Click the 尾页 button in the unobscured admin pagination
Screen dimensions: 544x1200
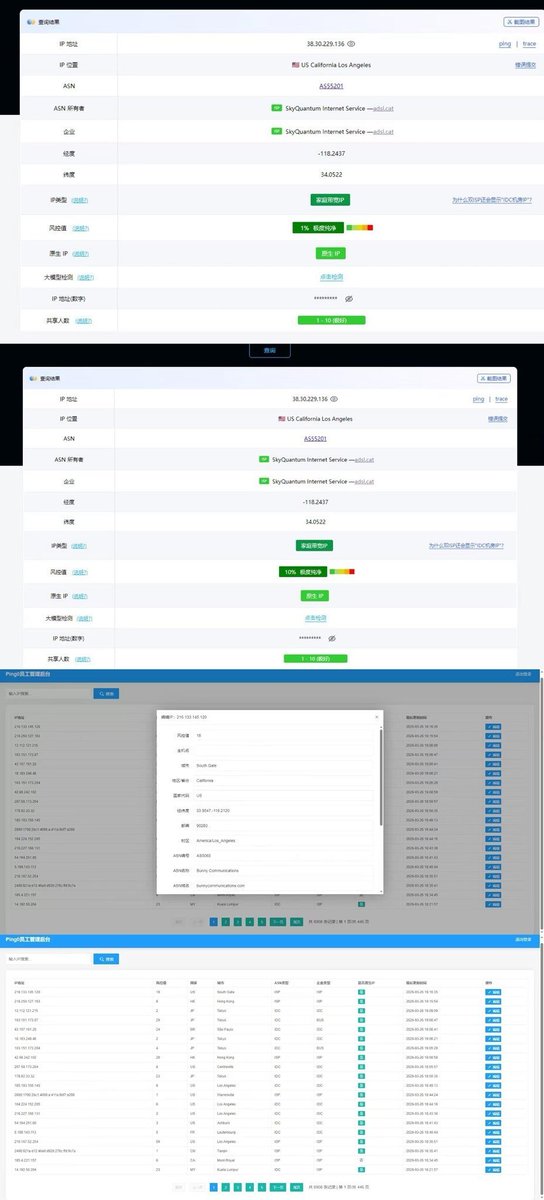[x=297, y=1187]
